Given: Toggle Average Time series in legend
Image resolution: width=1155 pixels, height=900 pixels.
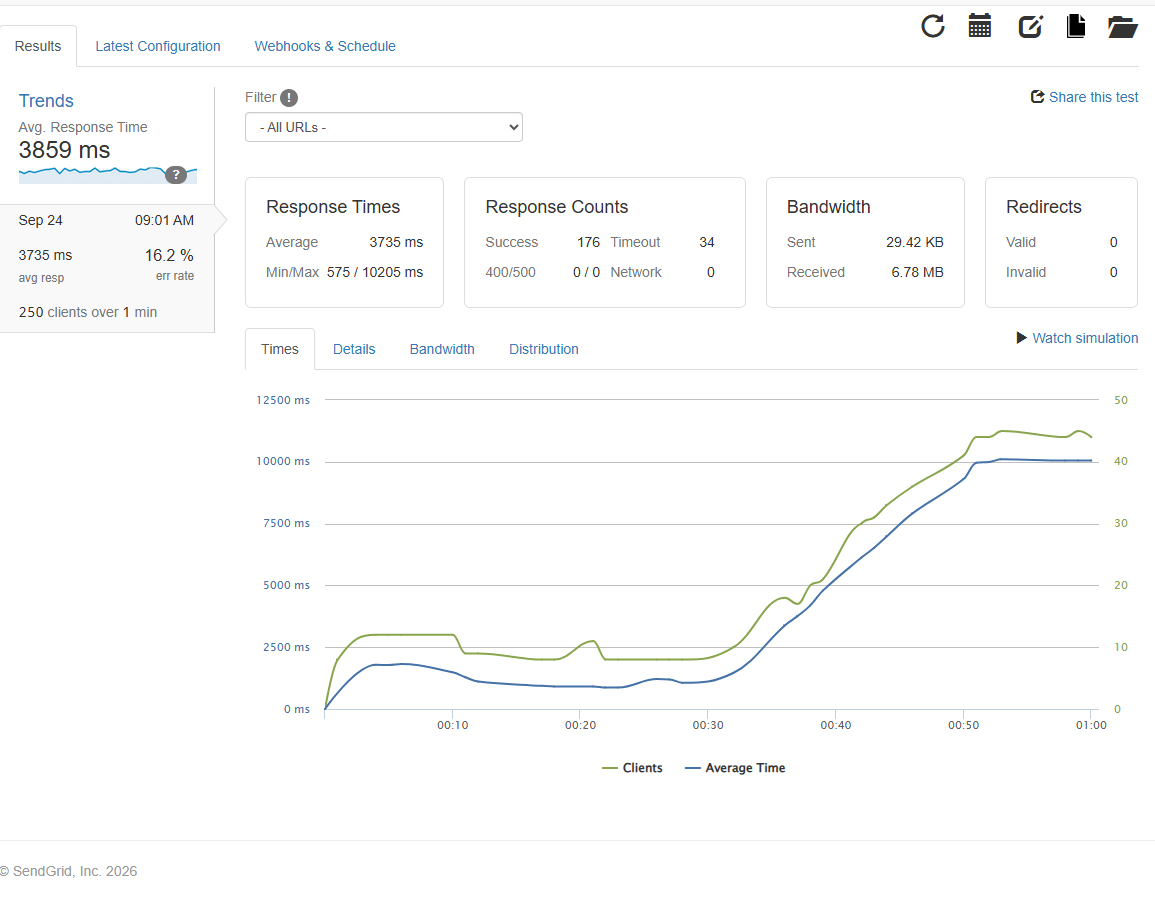Looking at the screenshot, I should click(x=735, y=767).
